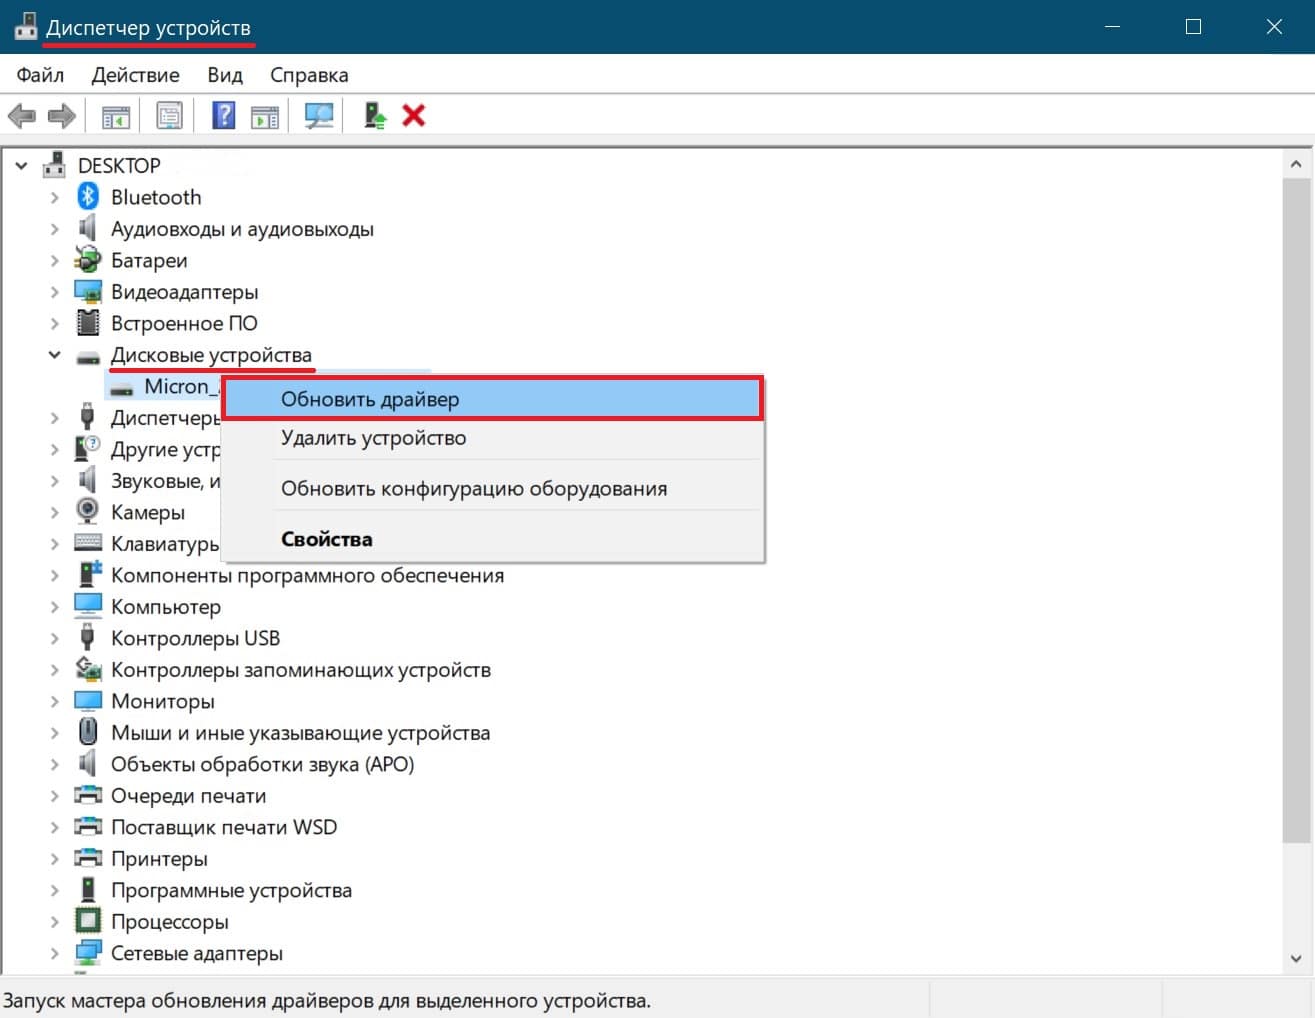Image resolution: width=1315 pixels, height=1018 pixels.
Task: Click the drive icon beside Дисковые устройства
Action: [x=88, y=357]
